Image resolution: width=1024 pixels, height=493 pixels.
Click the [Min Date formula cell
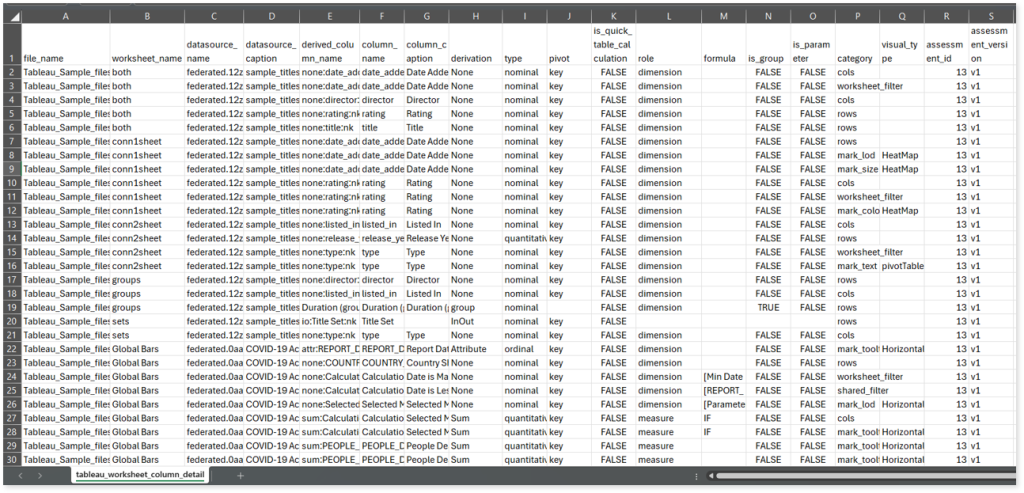click(x=723, y=377)
